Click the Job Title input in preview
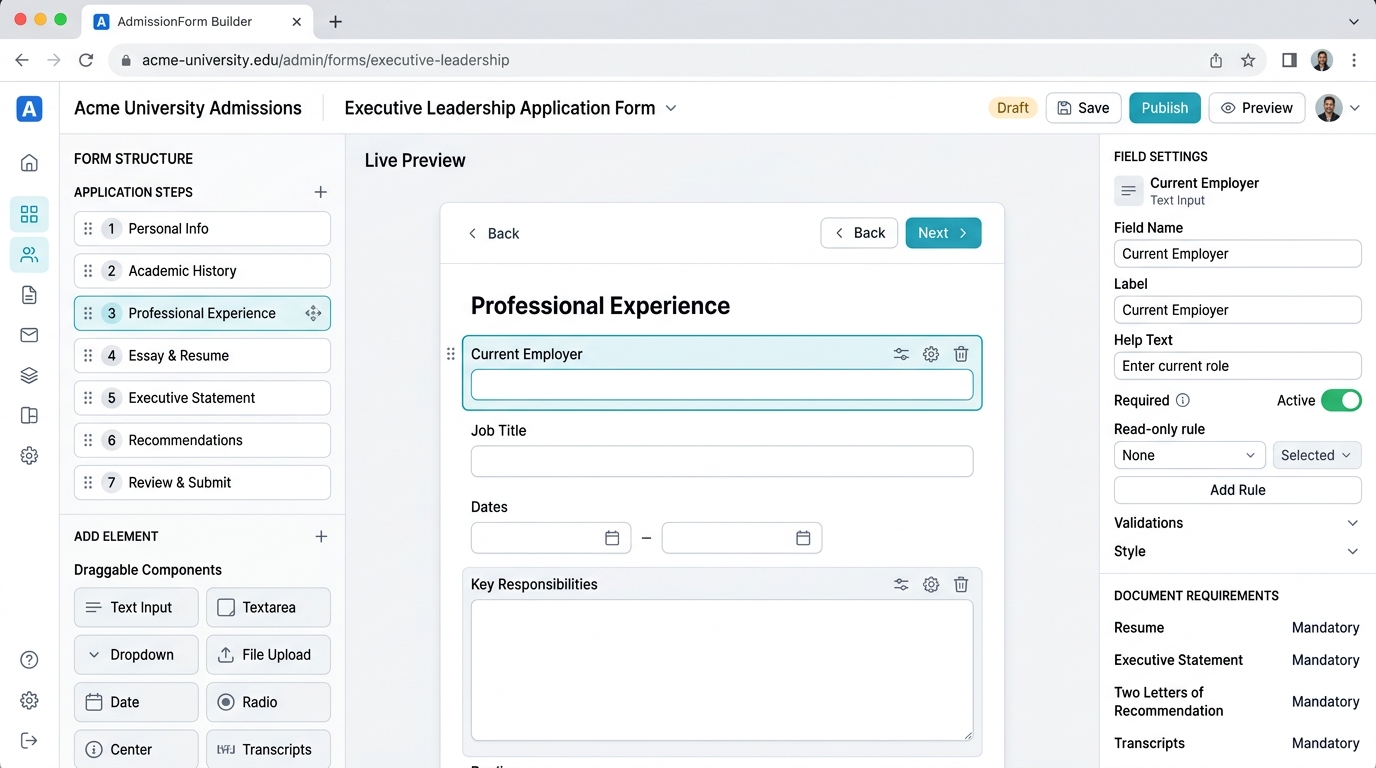Viewport: 1376px width, 768px height. point(722,461)
